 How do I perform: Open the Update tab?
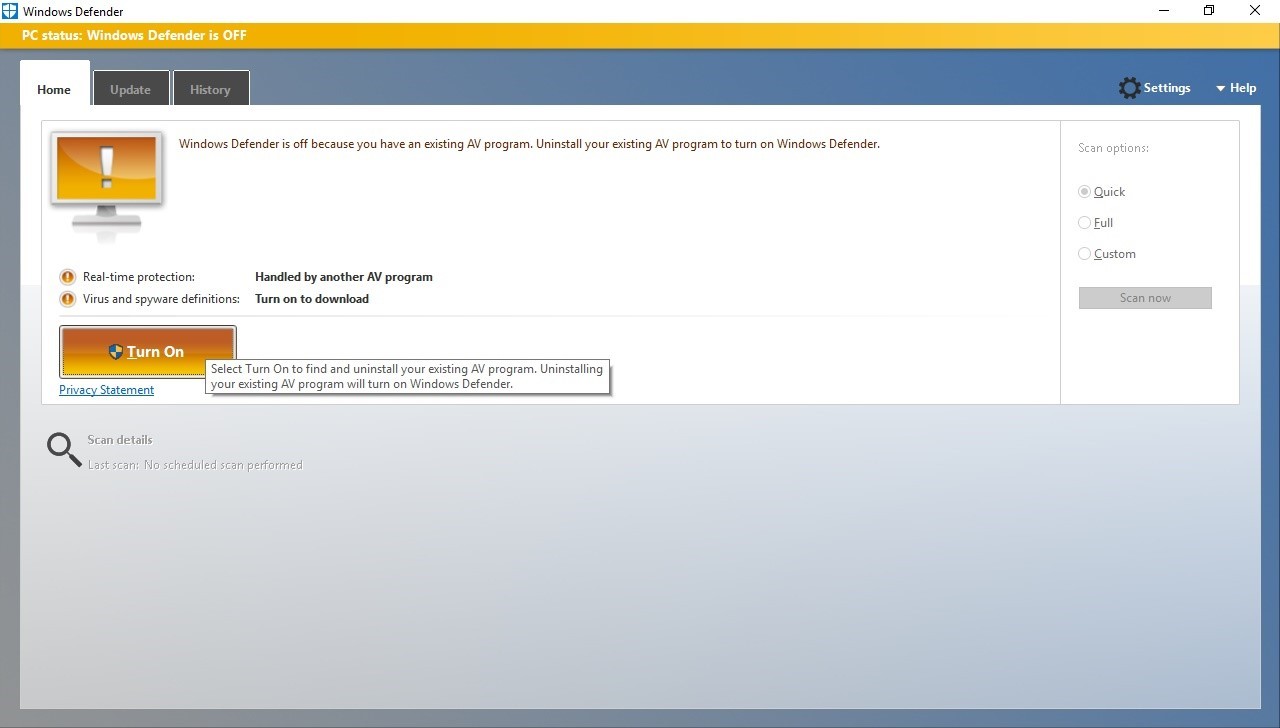click(130, 89)
